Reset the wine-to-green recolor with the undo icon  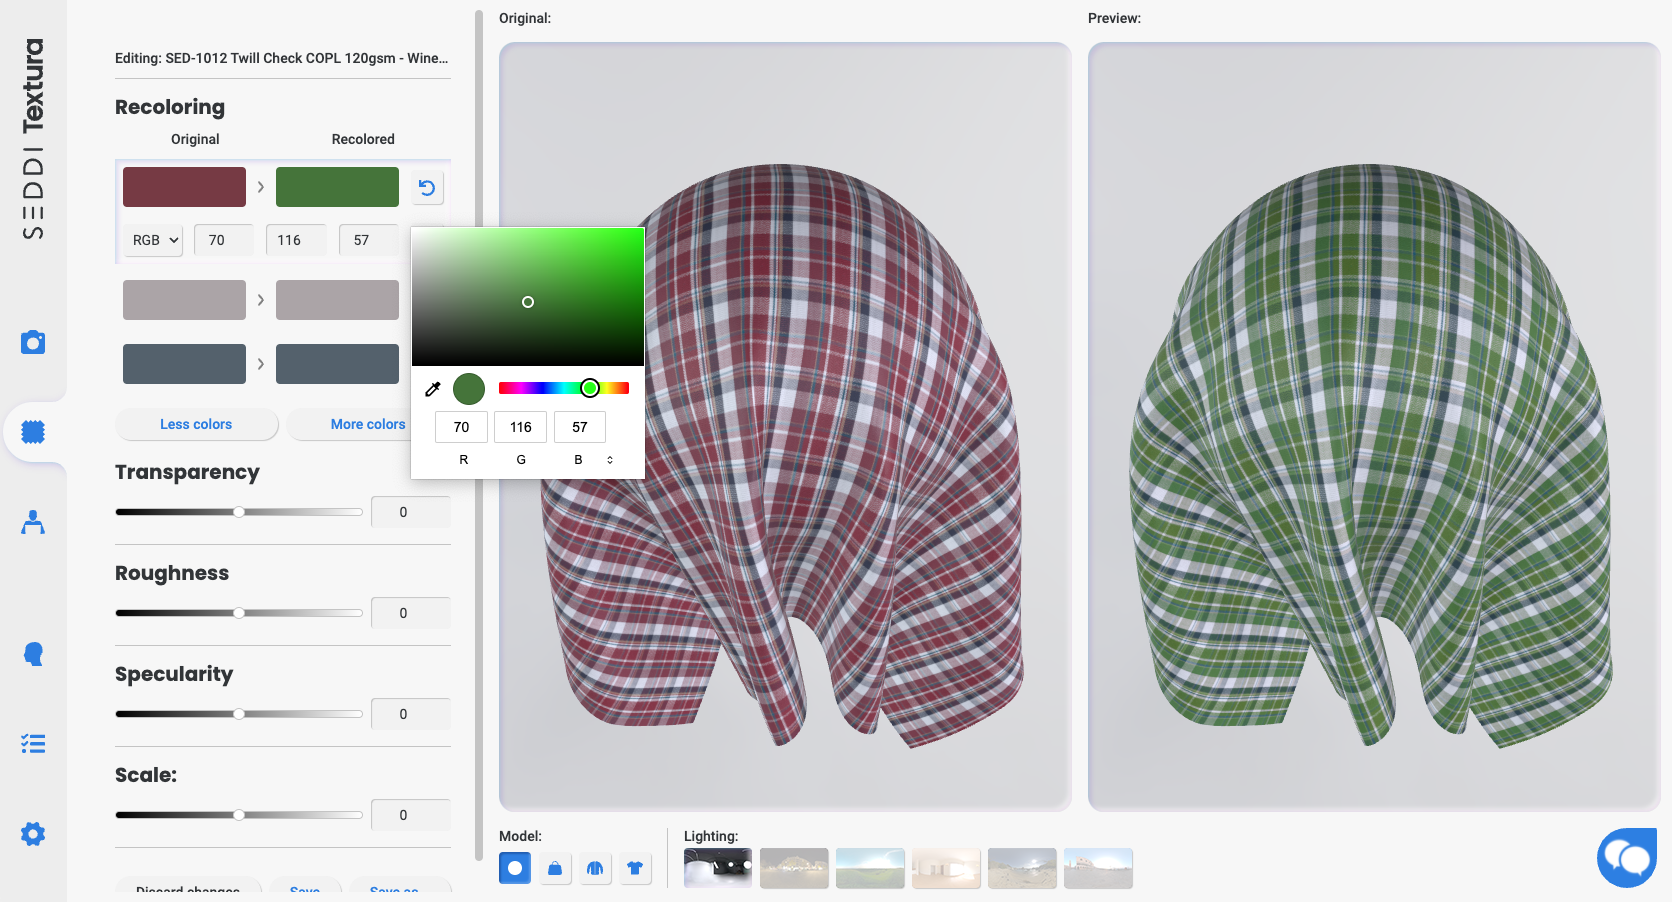[x=428, y=187]
